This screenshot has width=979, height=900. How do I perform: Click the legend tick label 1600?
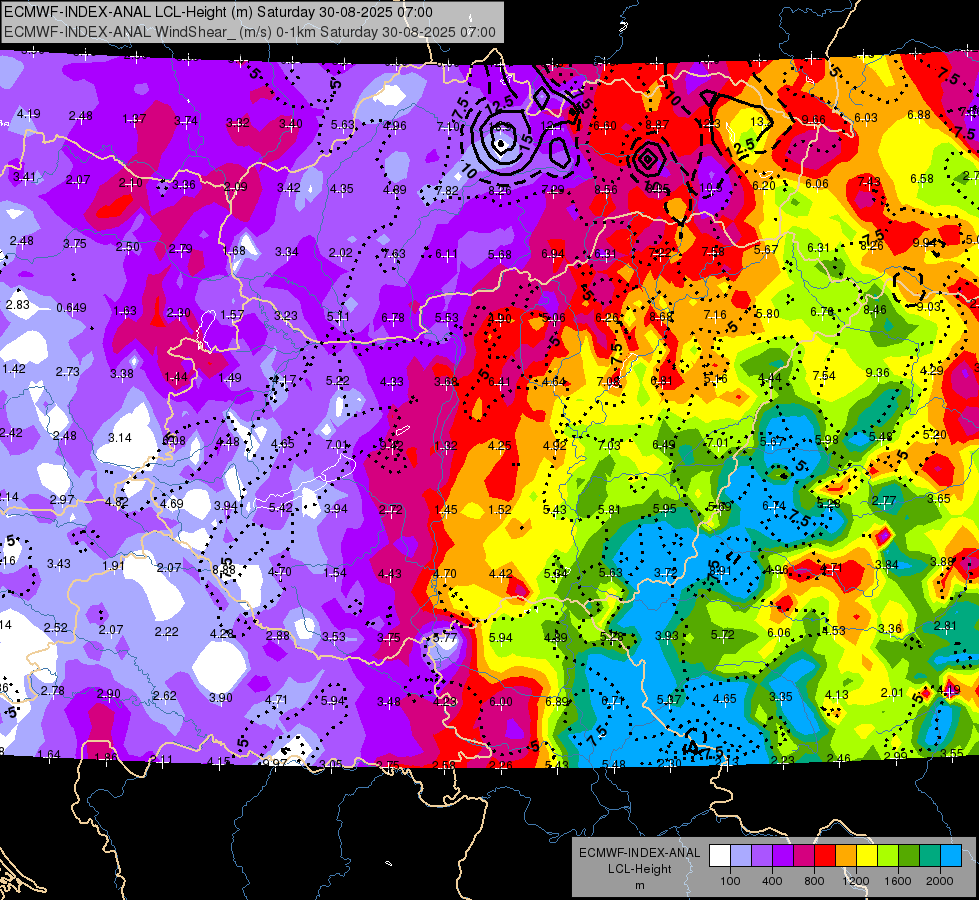(x=897, y=881)
